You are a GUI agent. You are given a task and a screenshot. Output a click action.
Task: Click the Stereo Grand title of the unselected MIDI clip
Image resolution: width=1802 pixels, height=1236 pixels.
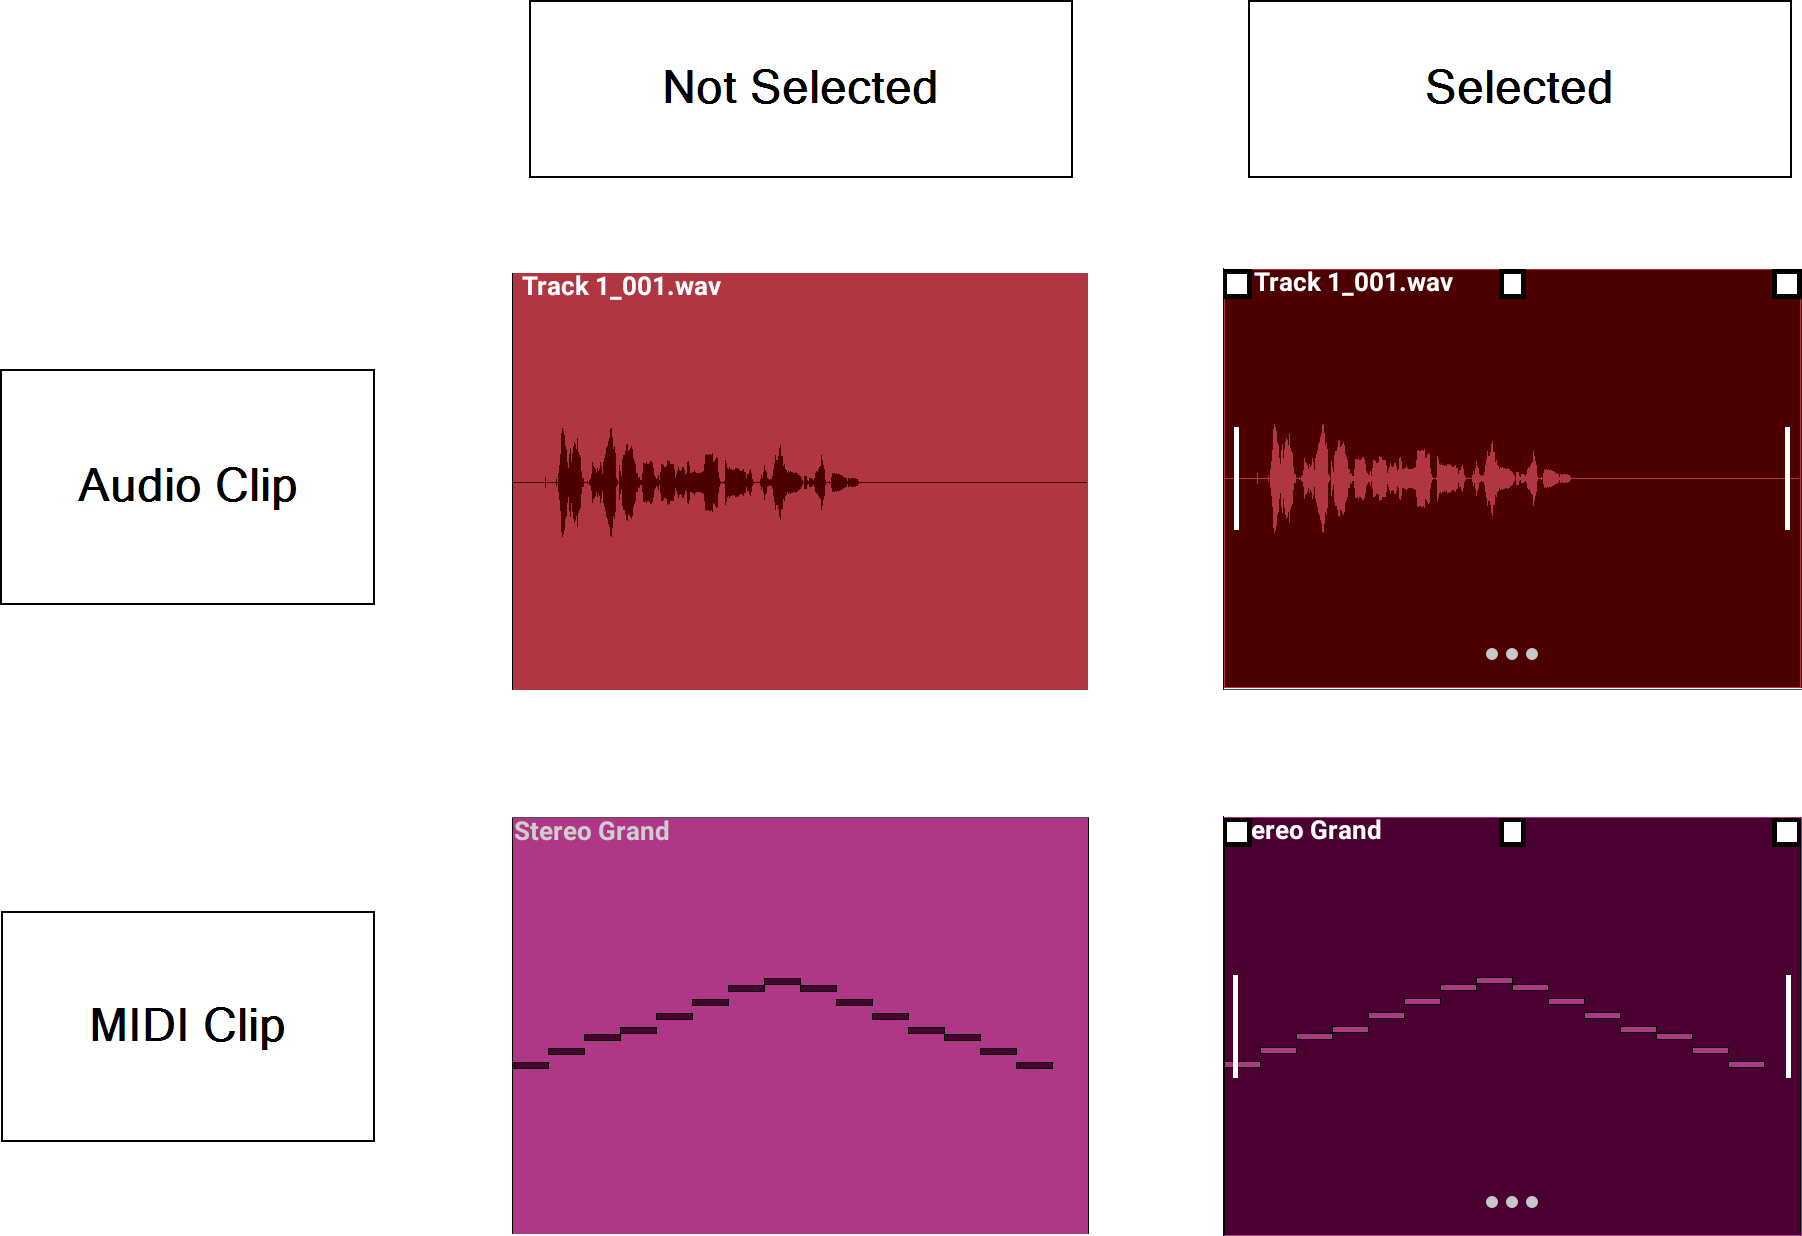591,832
